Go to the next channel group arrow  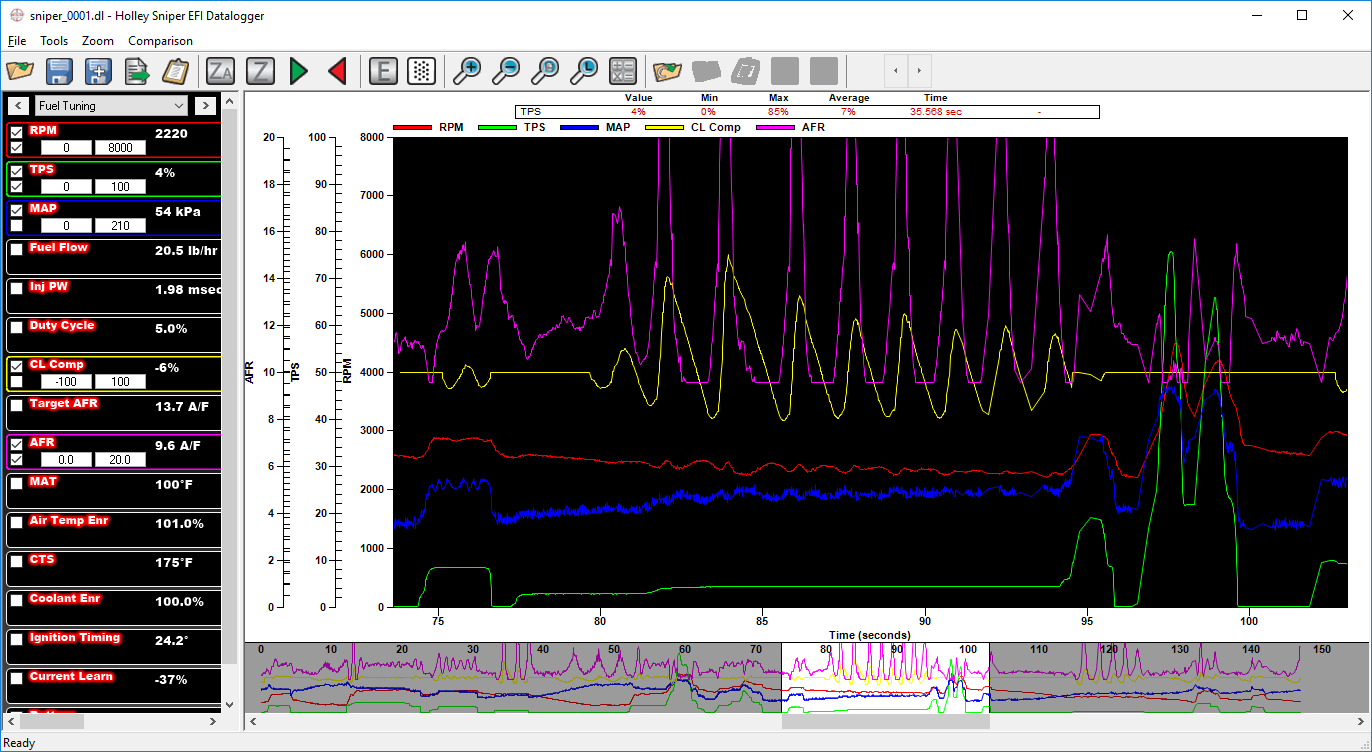[x=205, y=105]
